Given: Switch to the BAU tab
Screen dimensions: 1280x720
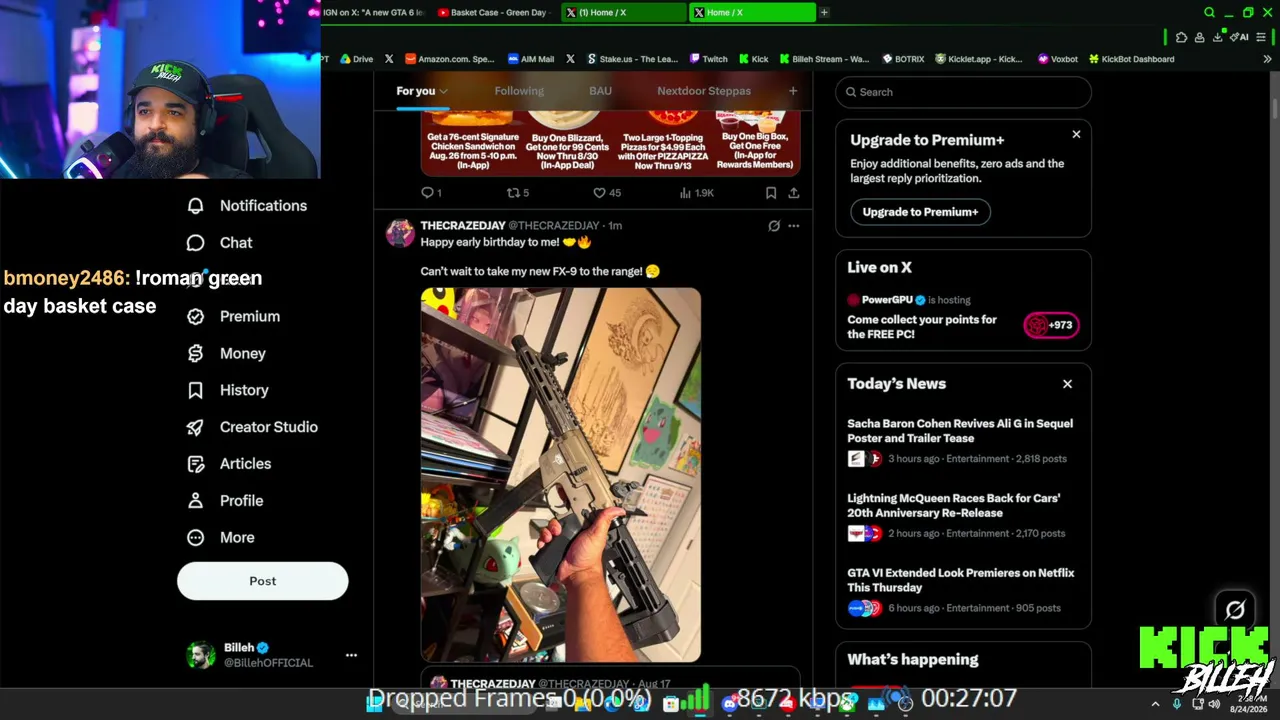Looking at the screenshot, I should click(x=600, y=91).
